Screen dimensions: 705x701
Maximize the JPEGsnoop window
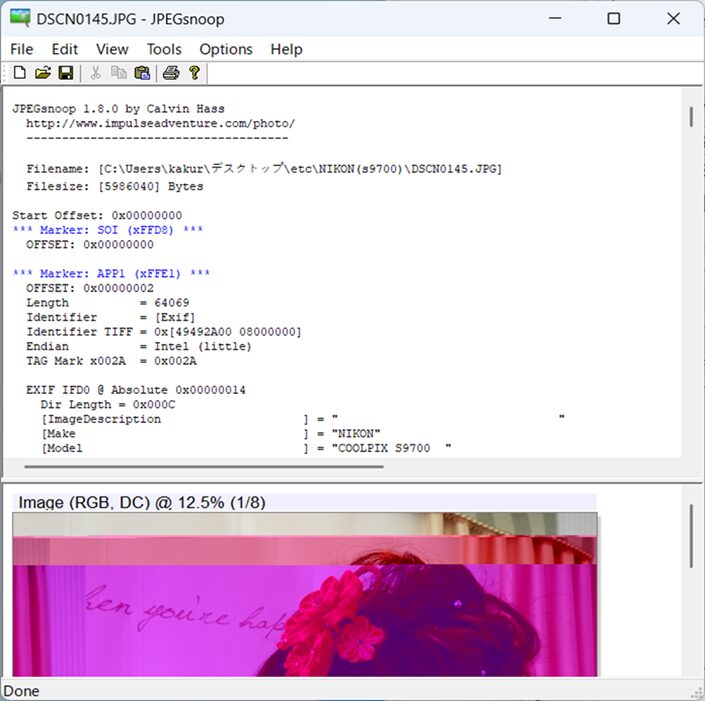pyautogui.click(x=614, y=19)
